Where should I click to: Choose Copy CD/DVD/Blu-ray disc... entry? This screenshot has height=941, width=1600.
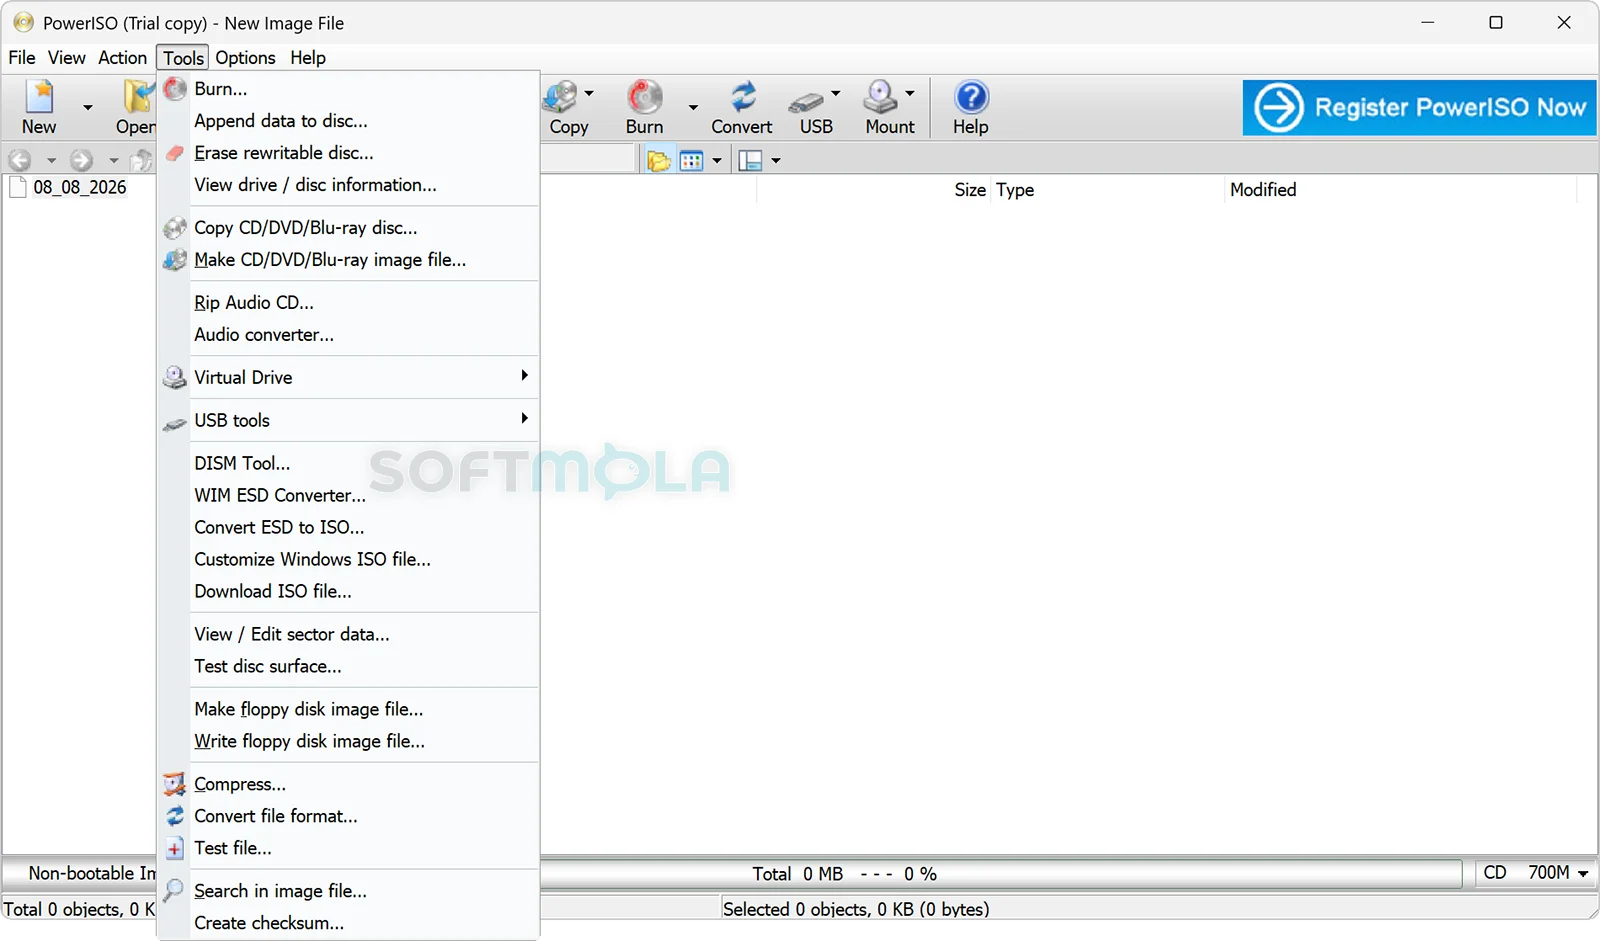click(x=348, y=228)
